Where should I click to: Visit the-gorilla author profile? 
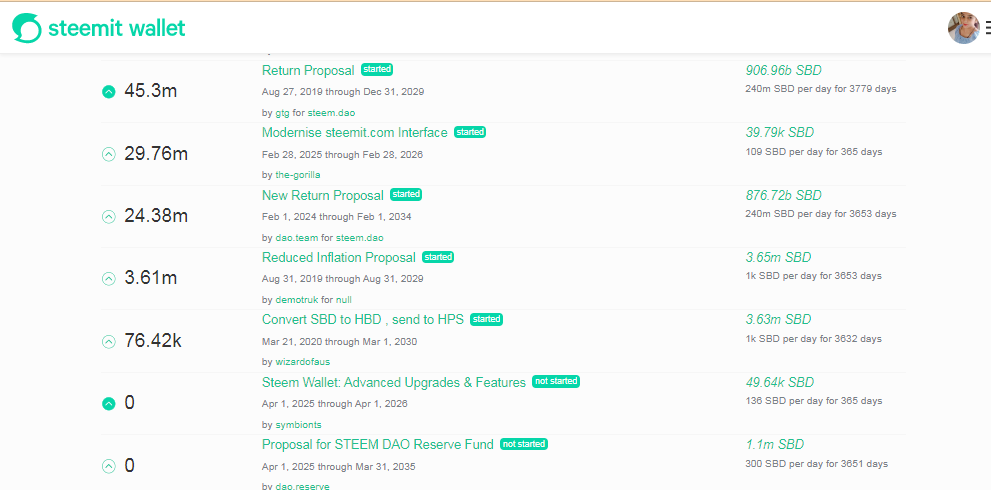coord(298,175)
